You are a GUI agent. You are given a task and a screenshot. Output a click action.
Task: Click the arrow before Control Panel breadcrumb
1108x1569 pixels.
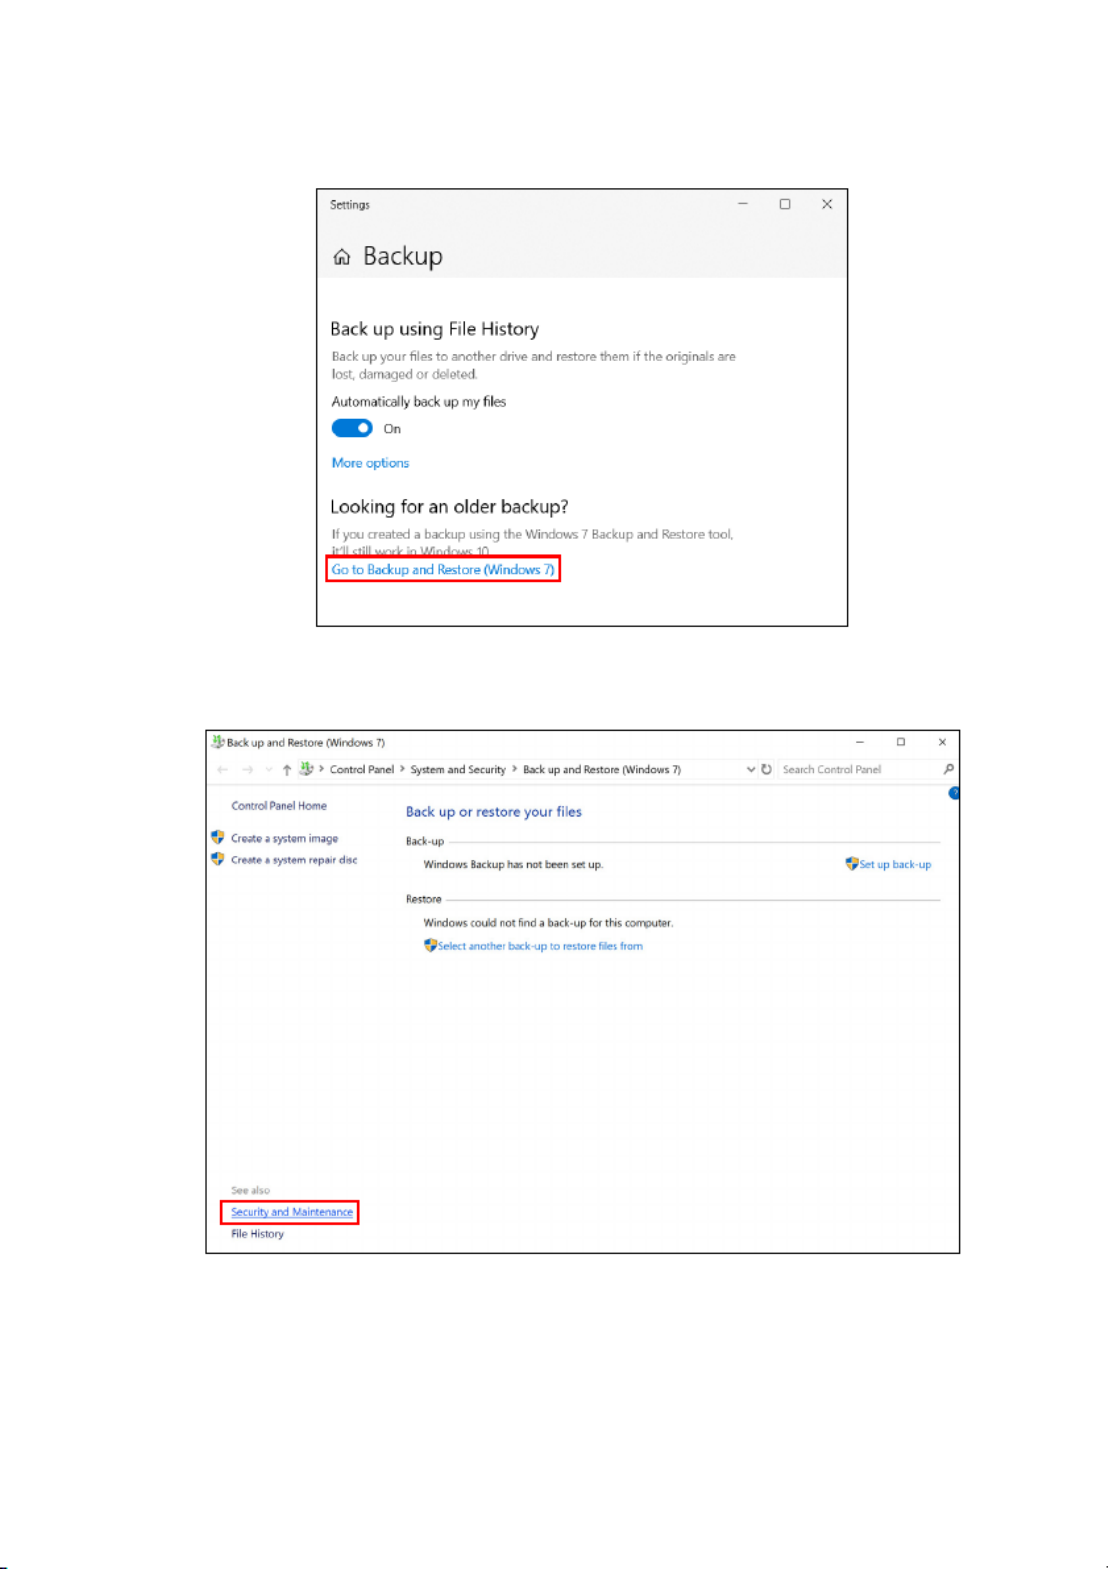coord(321,769)
